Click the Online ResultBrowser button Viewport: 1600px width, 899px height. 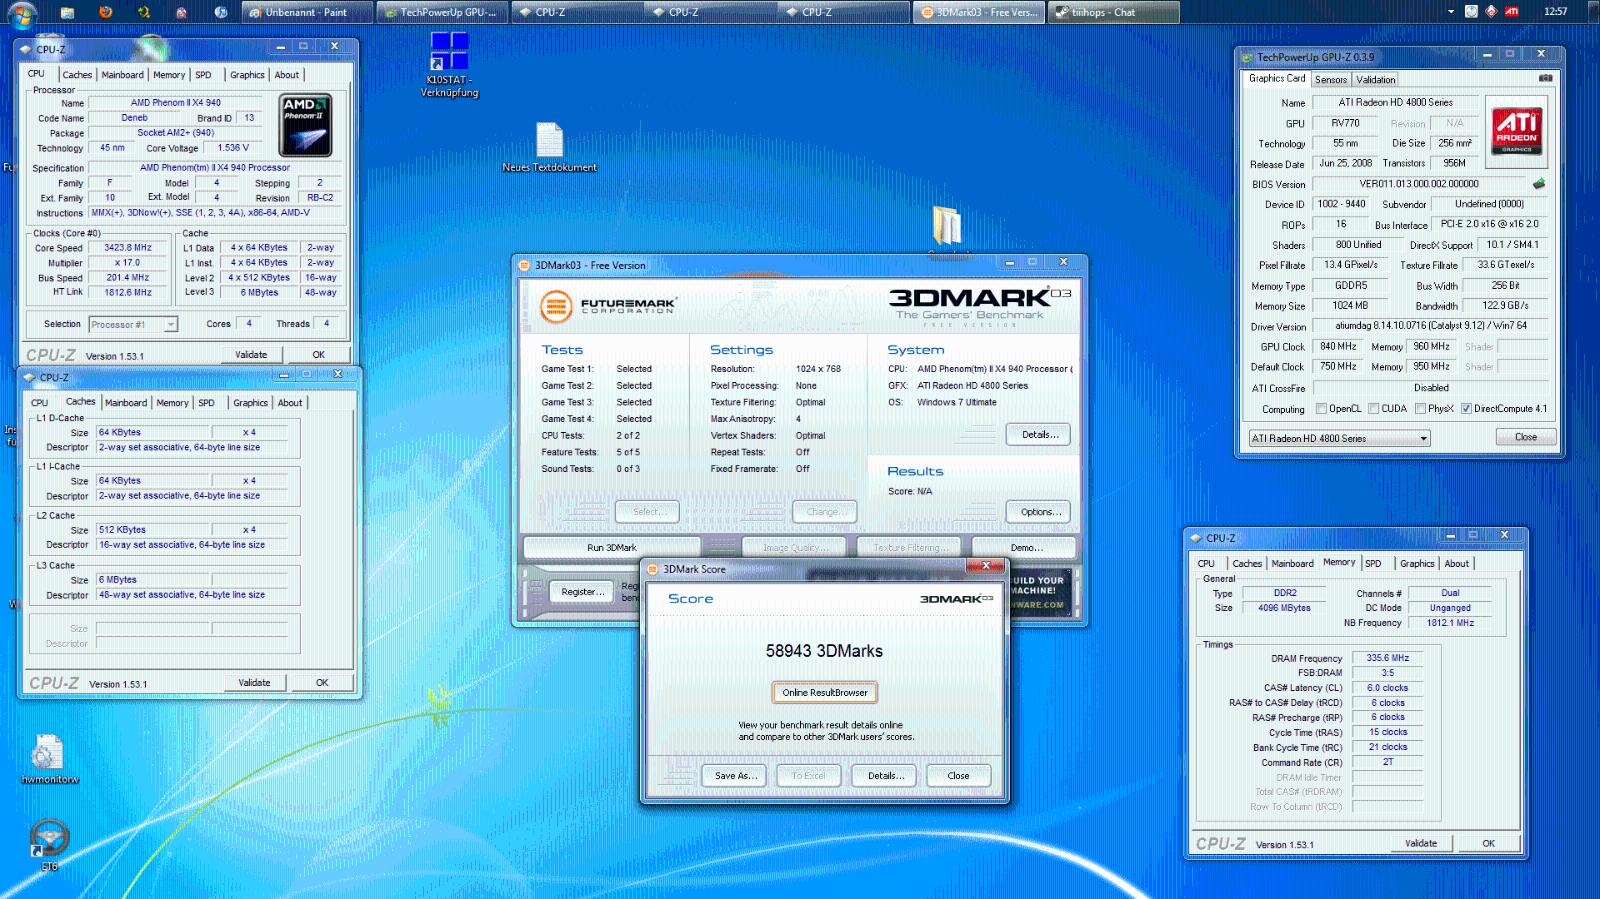(825, 692)
